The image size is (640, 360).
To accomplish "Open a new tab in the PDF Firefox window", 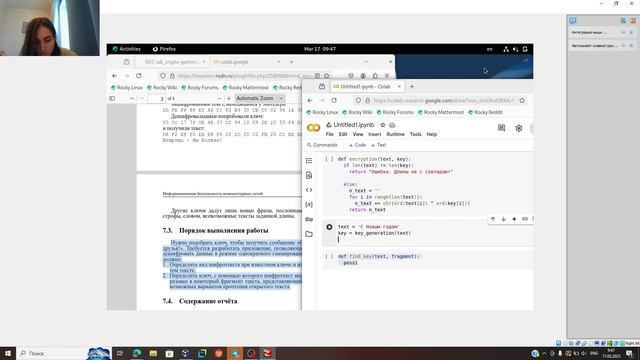I will (x=291, y=62).
